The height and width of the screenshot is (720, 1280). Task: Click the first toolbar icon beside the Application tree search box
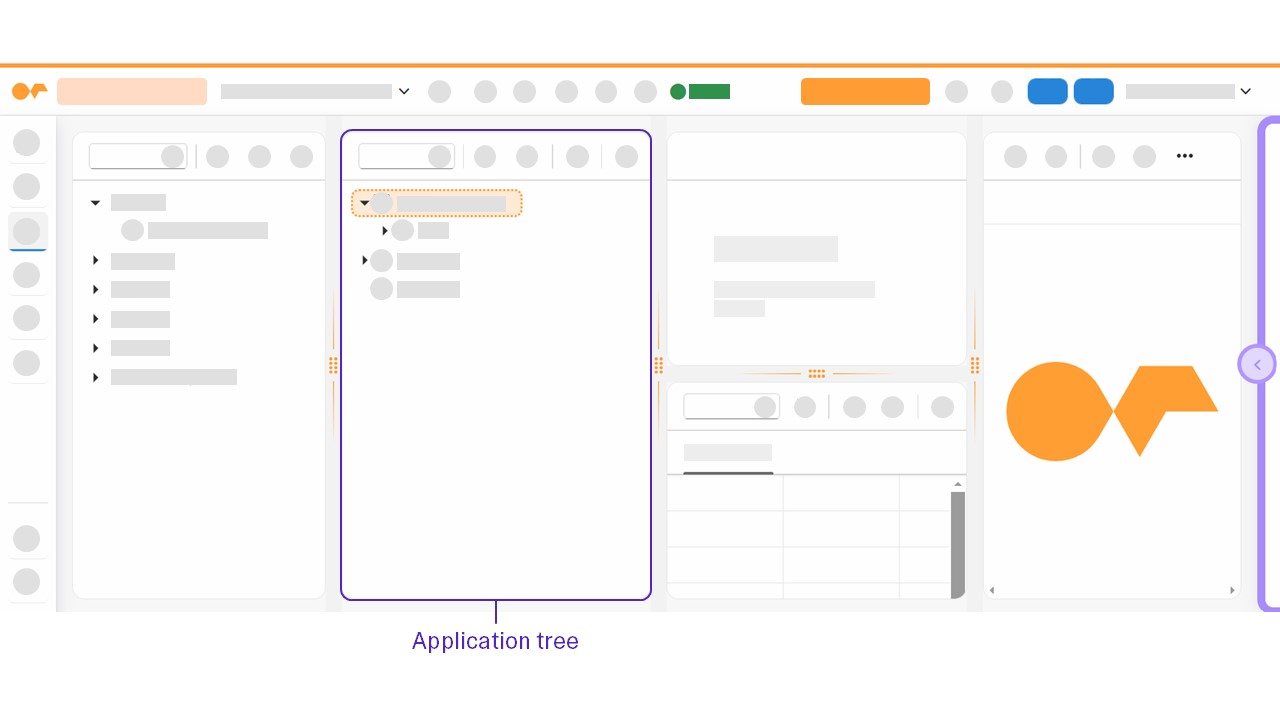485,156
